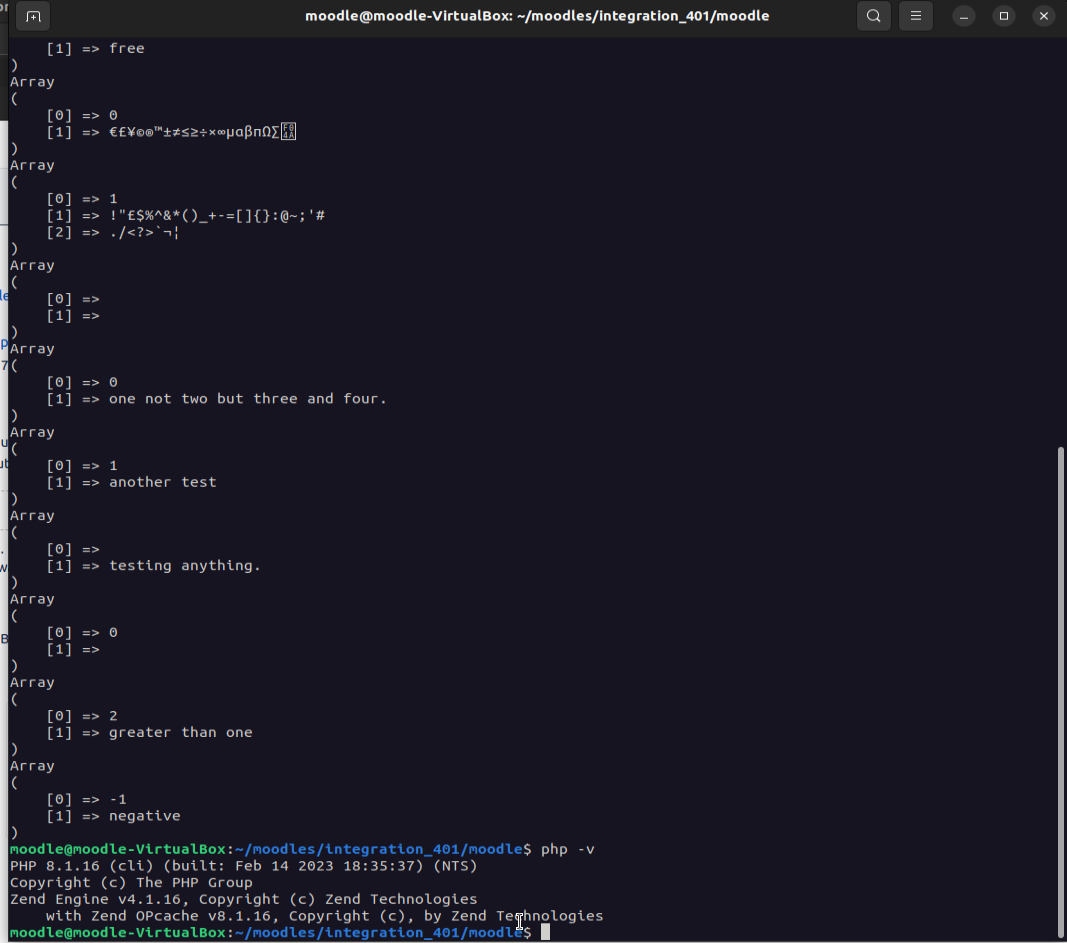
Task: Open the terminal search
Action: coord(874,16)
